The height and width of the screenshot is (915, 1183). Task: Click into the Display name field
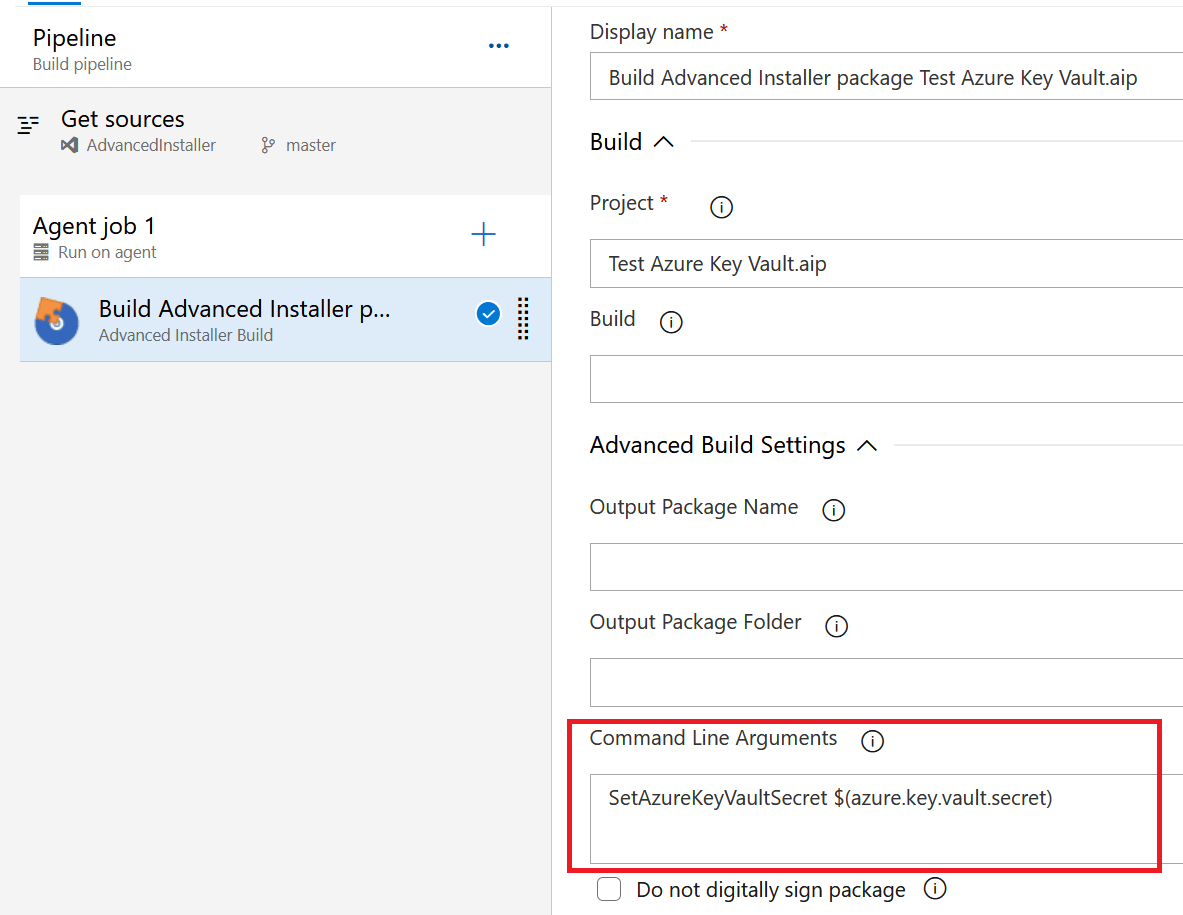(x=886, y=76)
